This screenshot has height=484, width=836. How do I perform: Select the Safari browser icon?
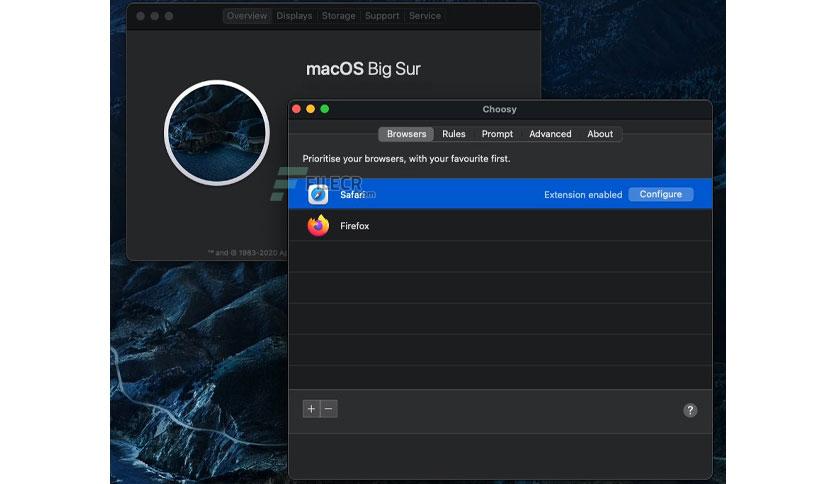click(x=318, y=194)
